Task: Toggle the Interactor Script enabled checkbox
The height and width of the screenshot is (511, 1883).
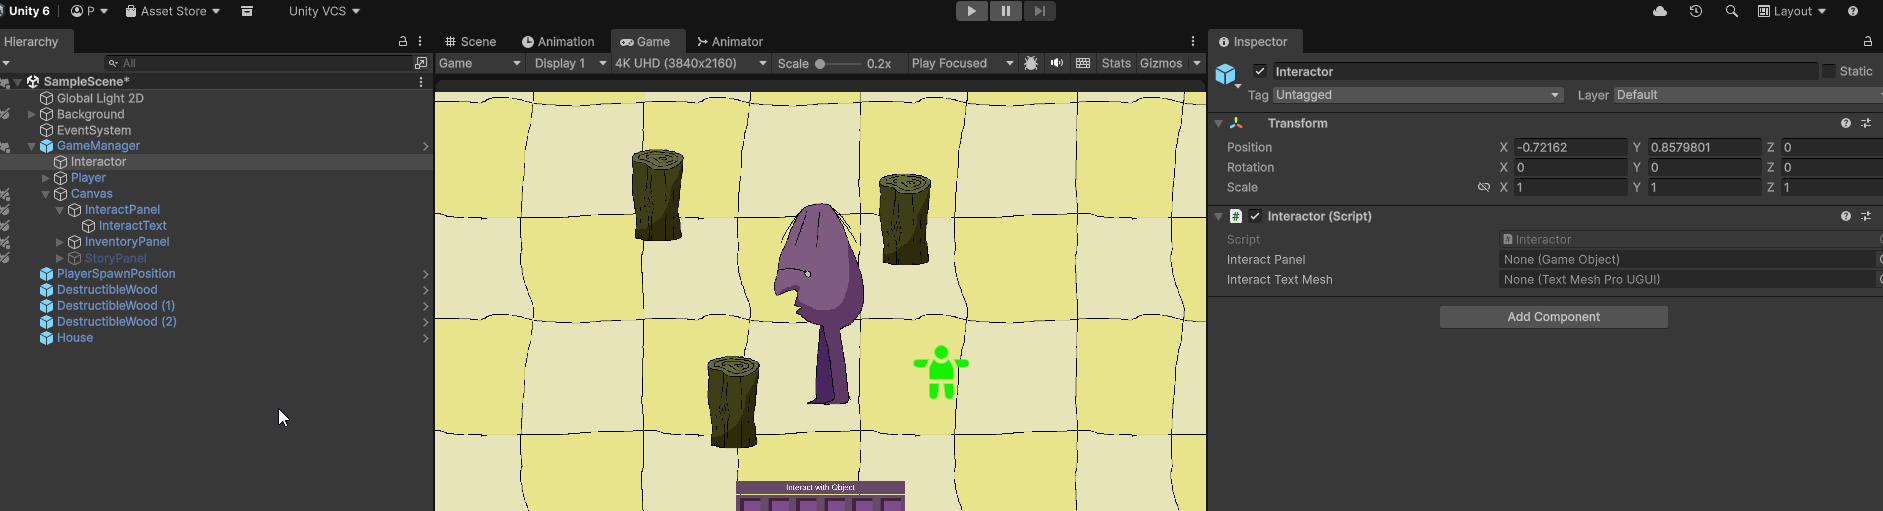Action: tap(1255, 216)
